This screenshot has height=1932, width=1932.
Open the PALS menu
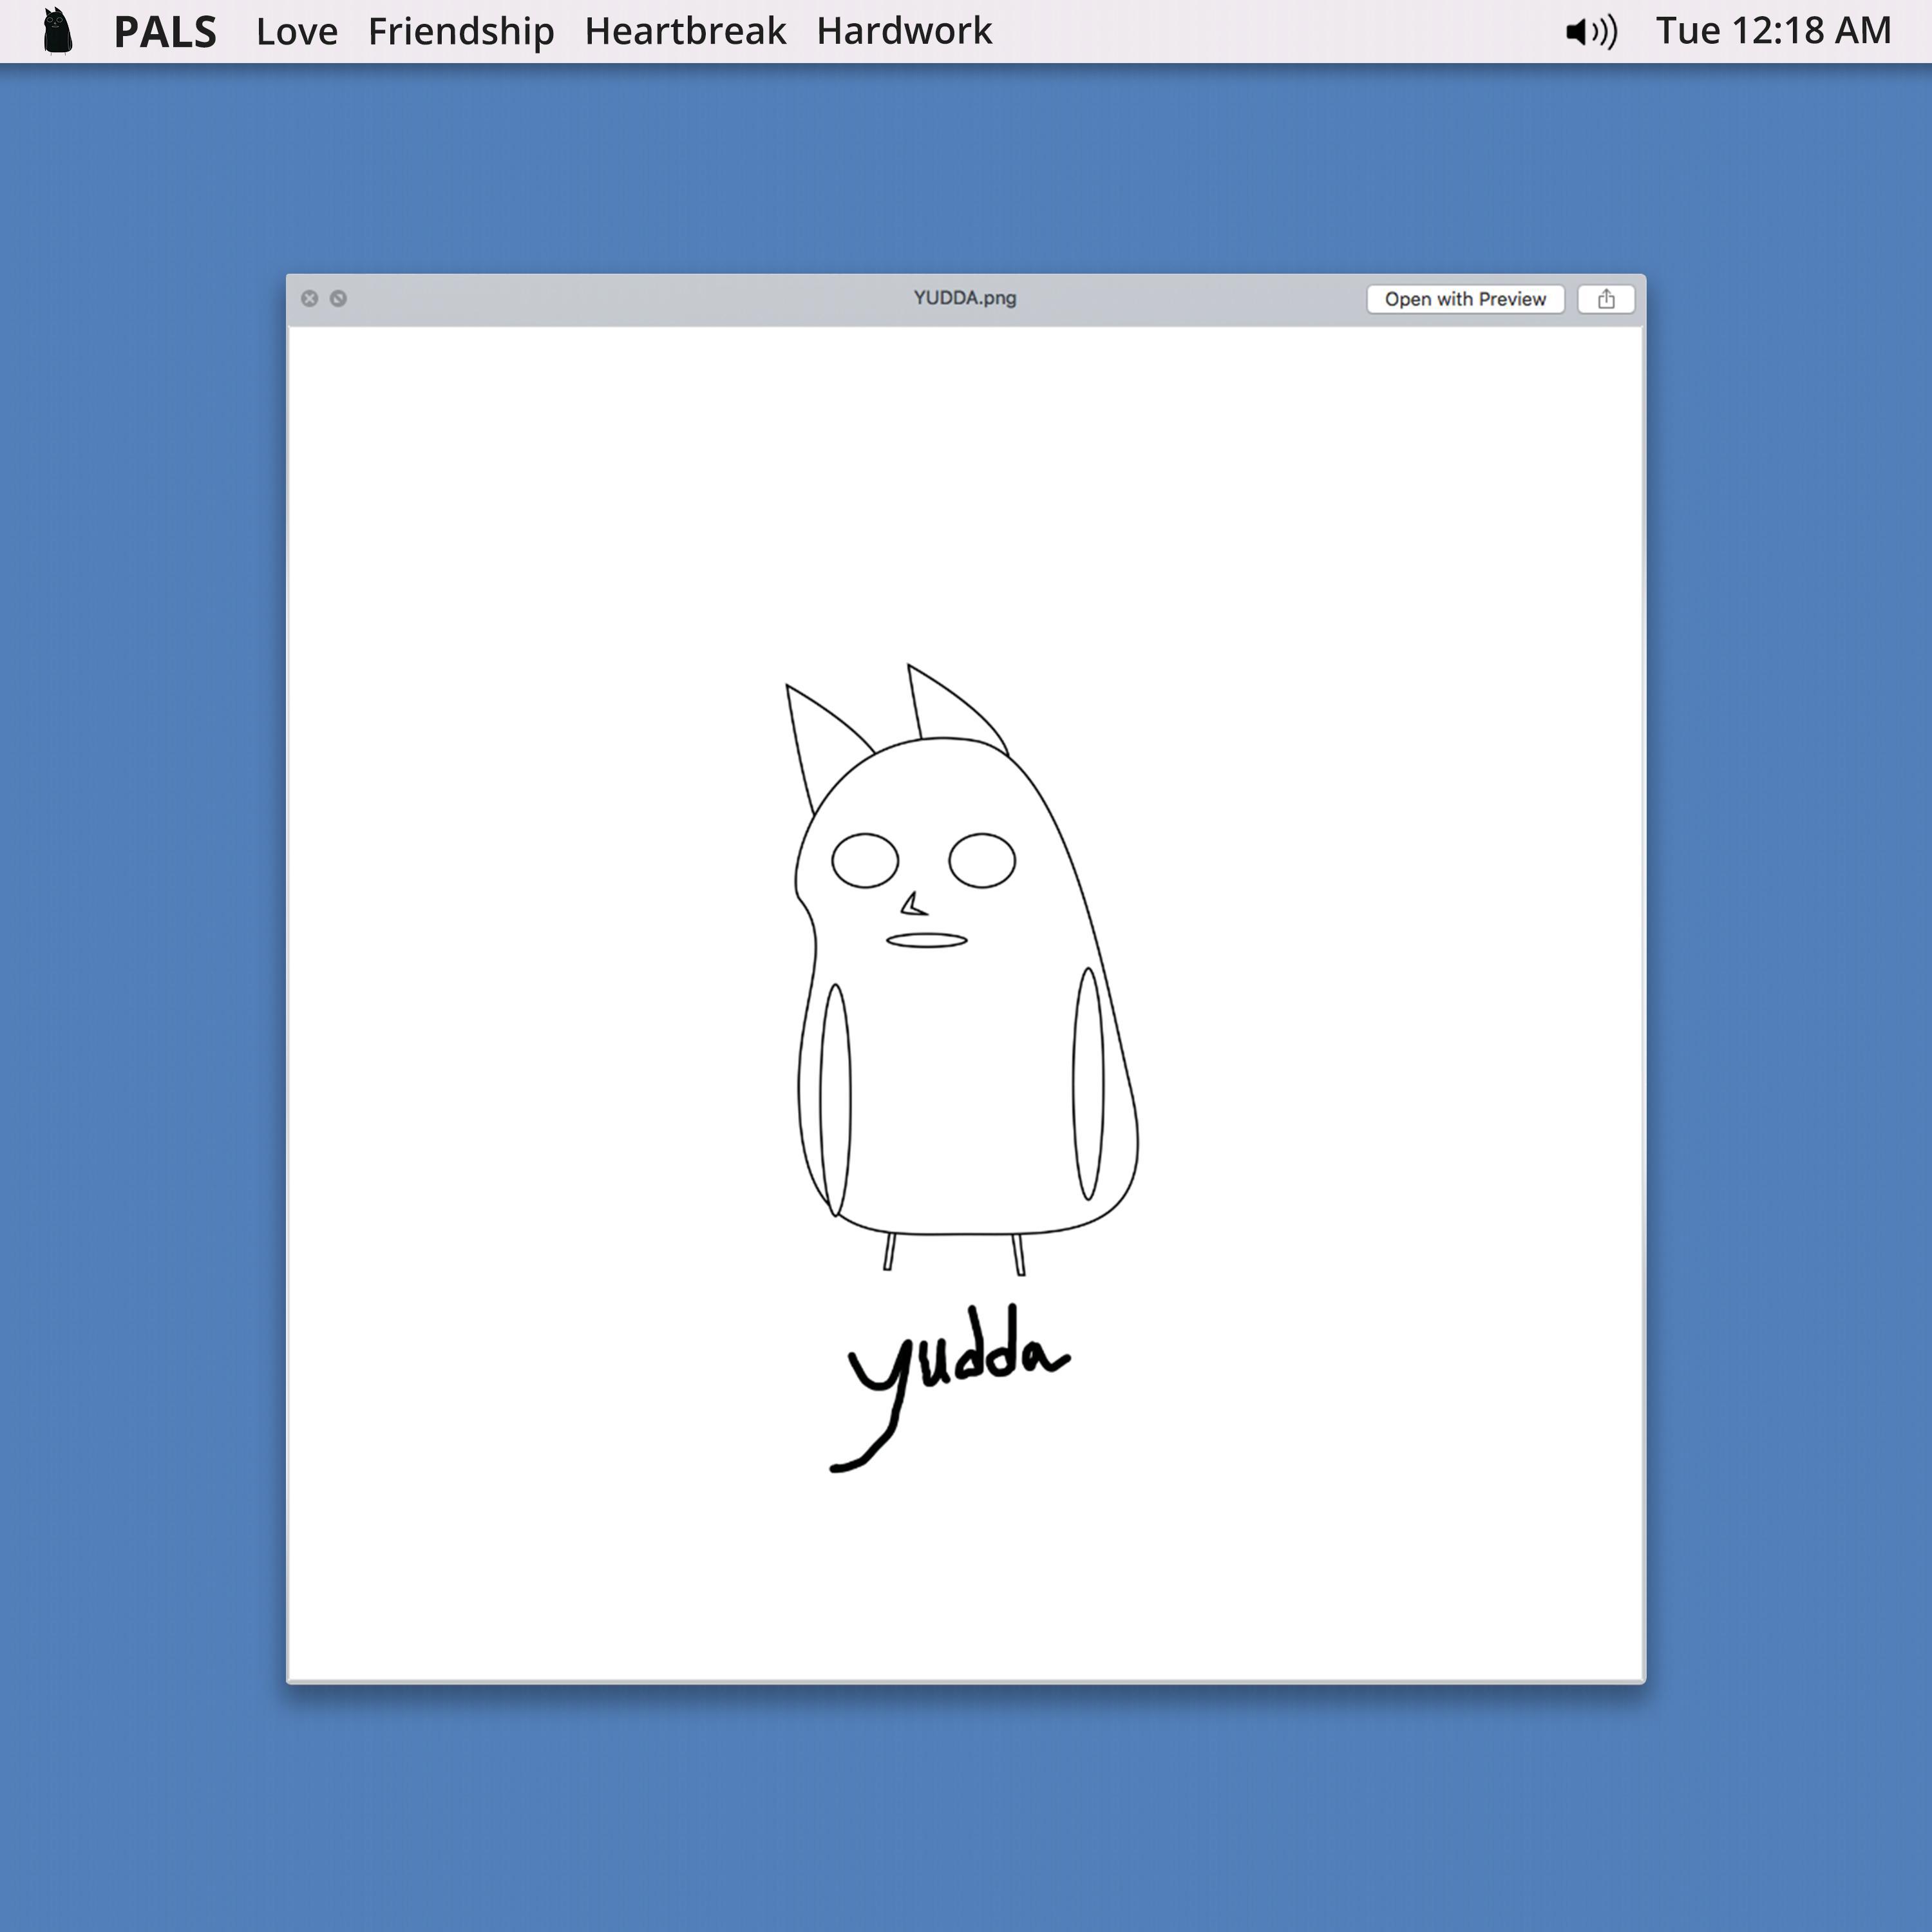point(165,32)
